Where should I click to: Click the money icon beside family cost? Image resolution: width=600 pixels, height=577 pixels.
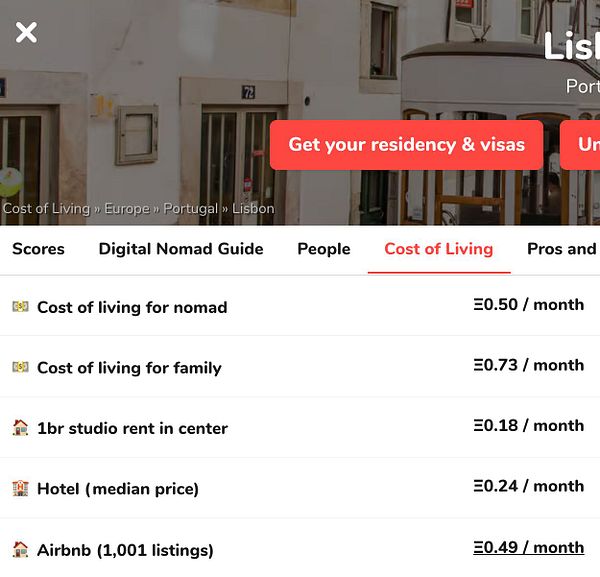pyautogui.click(x=20, y=367)
